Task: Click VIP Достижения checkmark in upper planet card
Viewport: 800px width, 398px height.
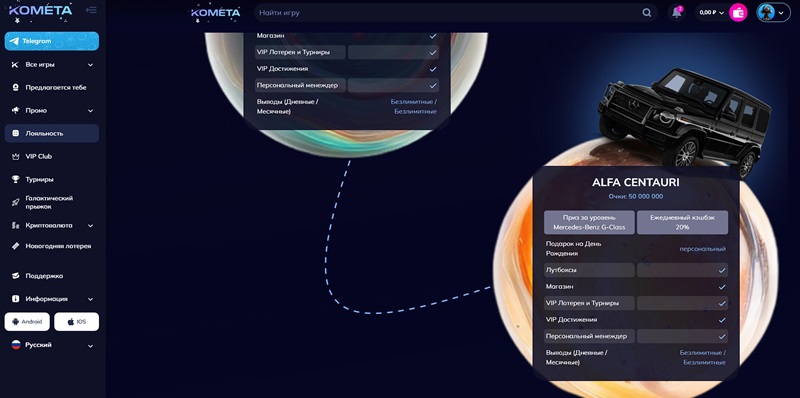Action: (433, 69)
